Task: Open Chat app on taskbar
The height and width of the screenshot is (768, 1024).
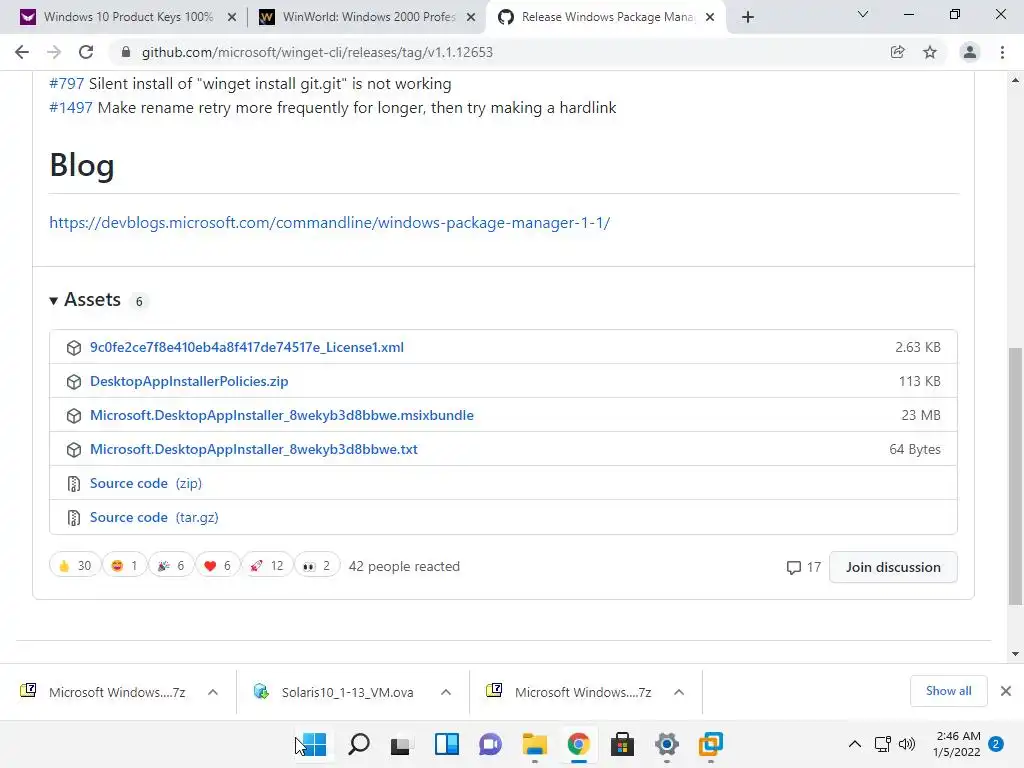Action: pos(490,744)
